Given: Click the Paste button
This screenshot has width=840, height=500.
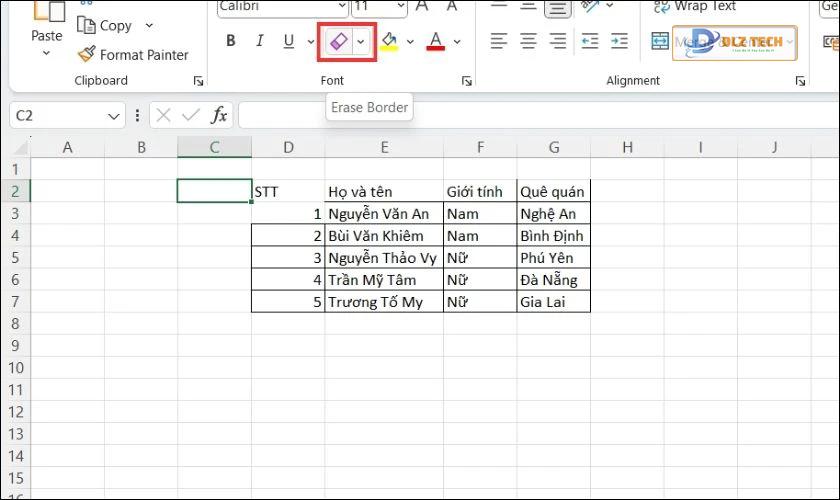Looking at the screenshot, I should click(x=47, y=21).
